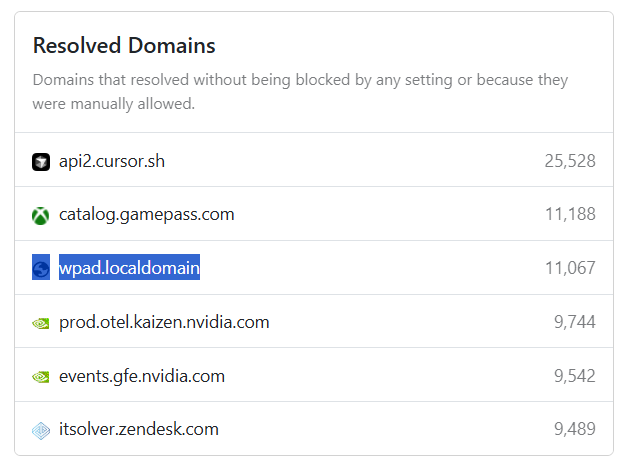Click the Resolved Domains heading

pyautogui.click(x=124, y=45)
